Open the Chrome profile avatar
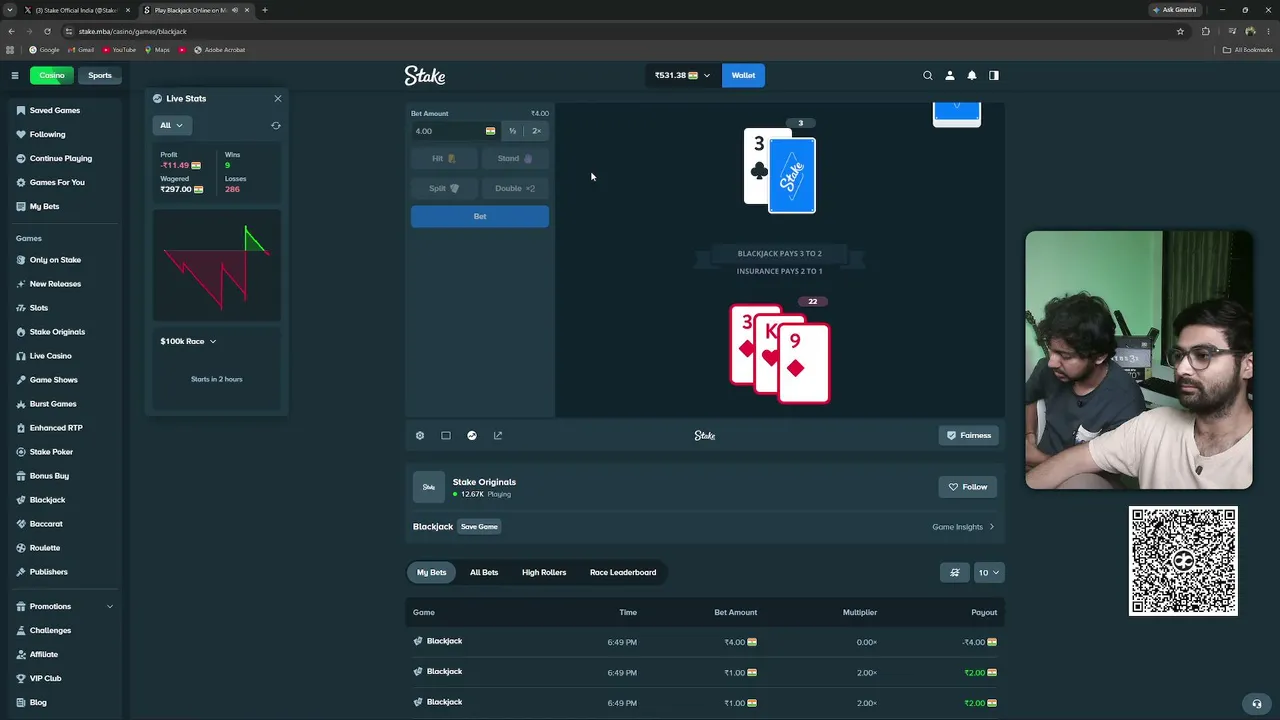Viewport: 1280px width, 720px height. click(x=1250, y=31)
